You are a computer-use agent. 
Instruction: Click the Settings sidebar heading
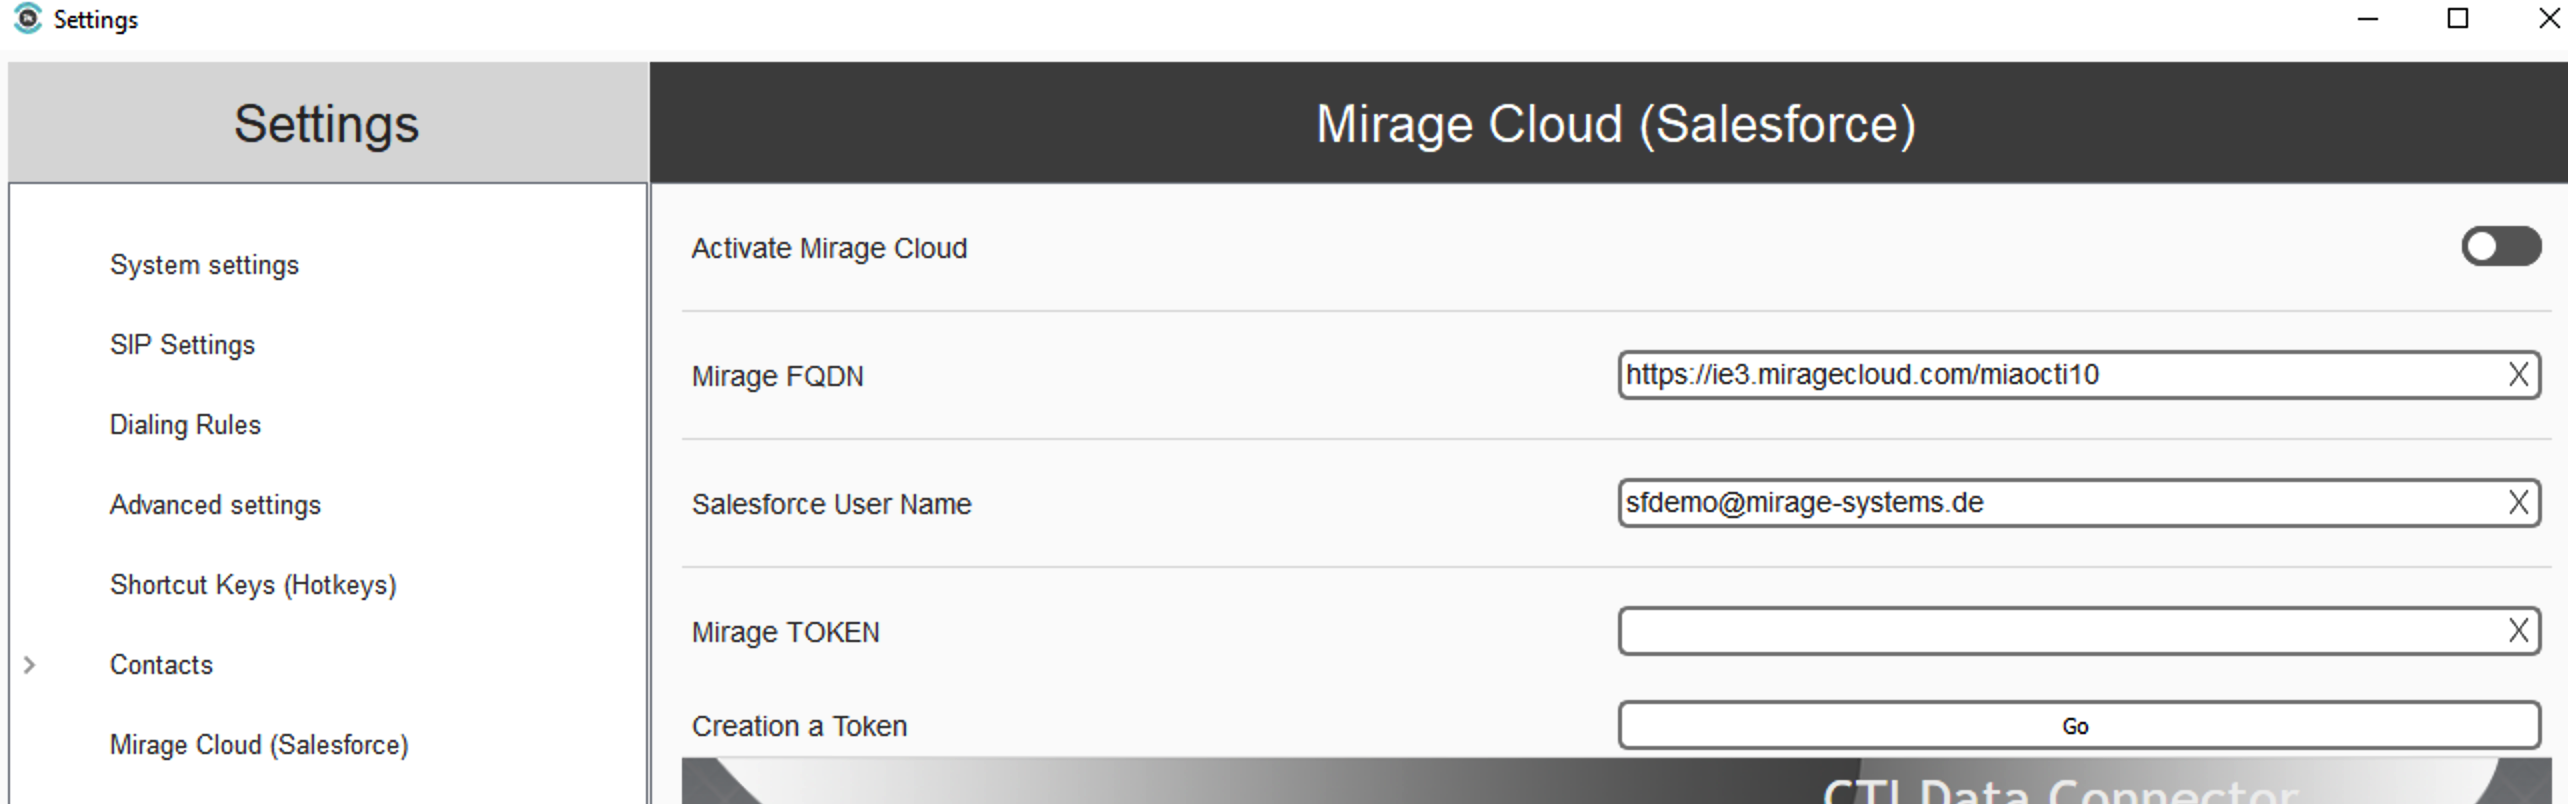point(326,125)
